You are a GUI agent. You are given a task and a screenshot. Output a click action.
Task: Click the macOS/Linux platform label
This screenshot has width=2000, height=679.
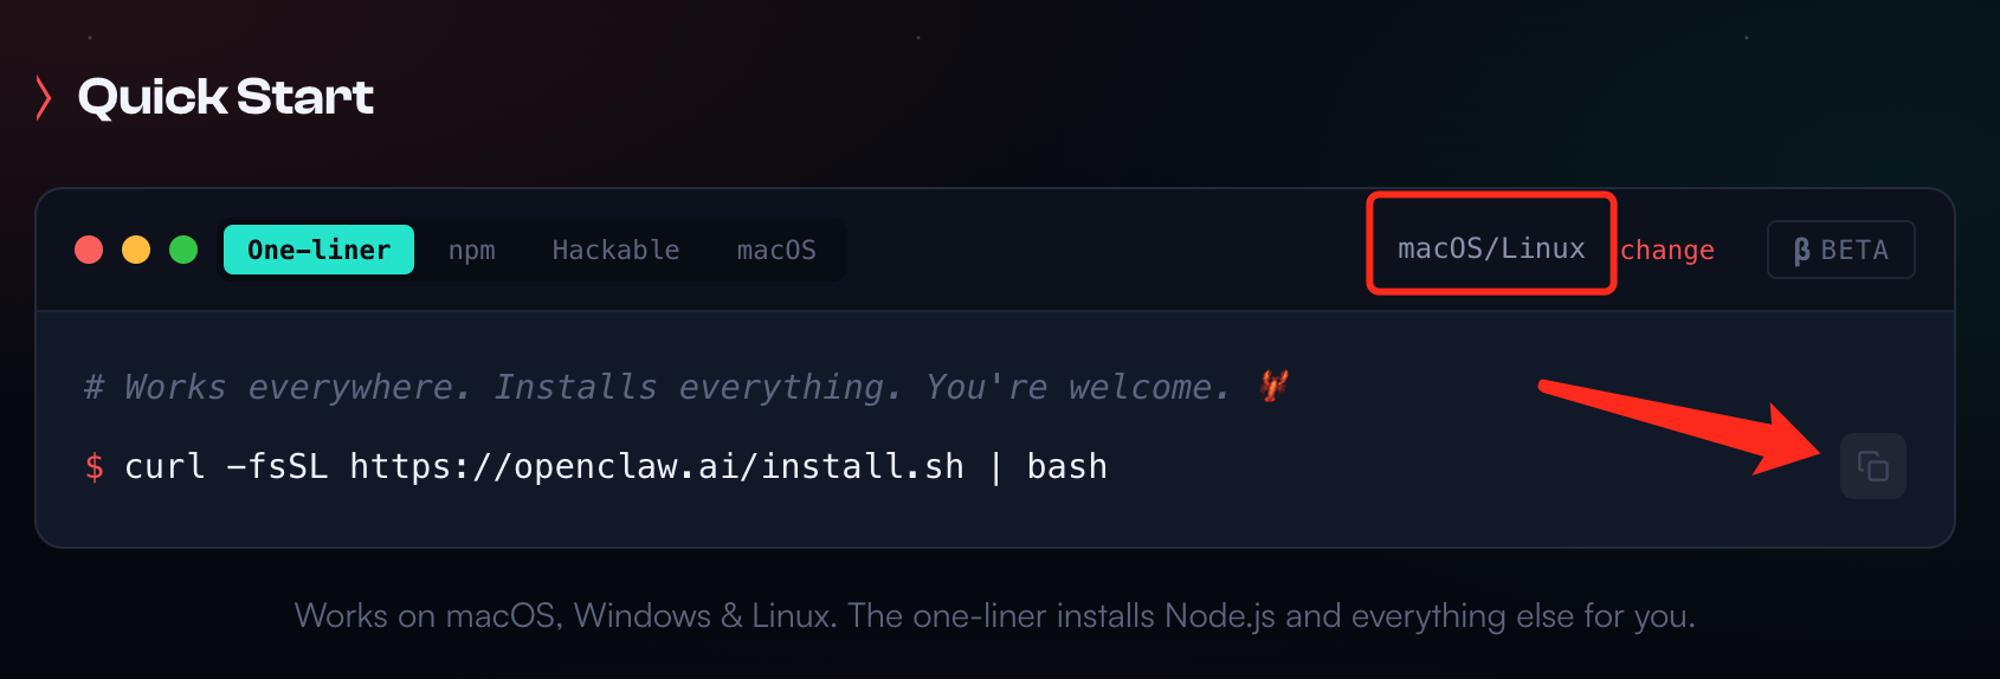pos(1490,248)
